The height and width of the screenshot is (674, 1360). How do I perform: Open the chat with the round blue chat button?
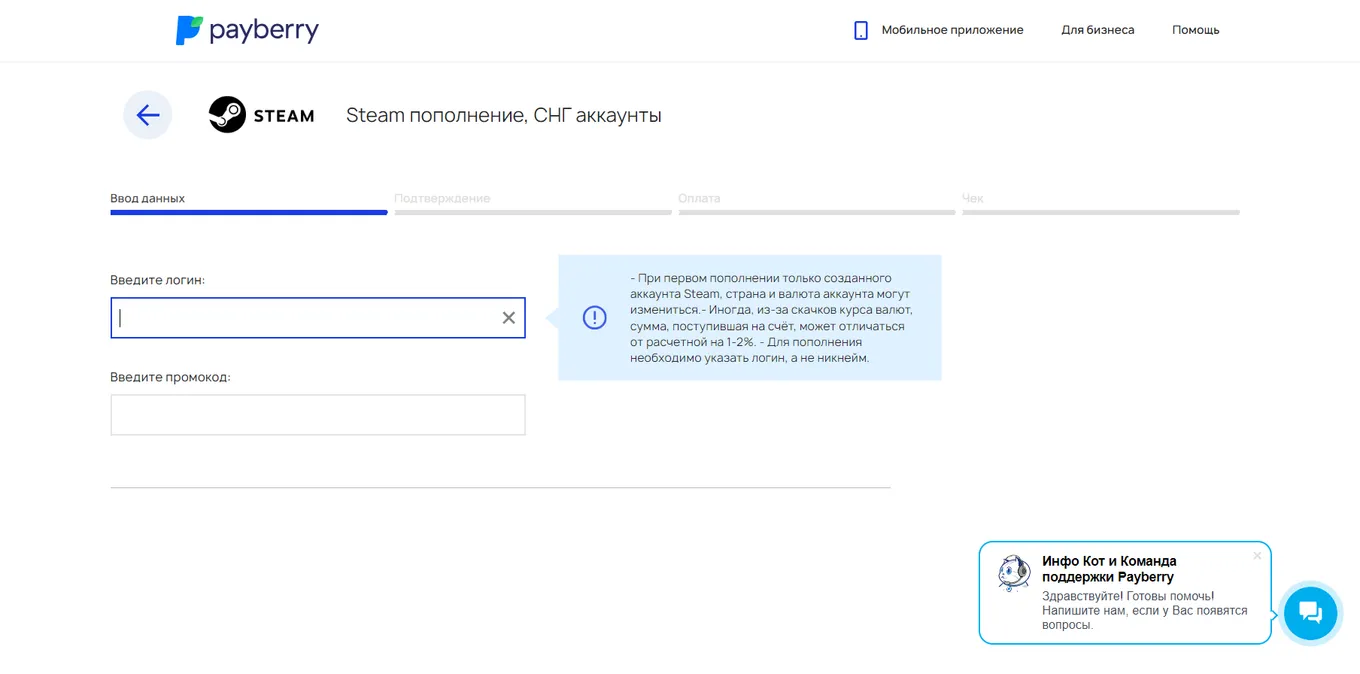[1310, 612]
